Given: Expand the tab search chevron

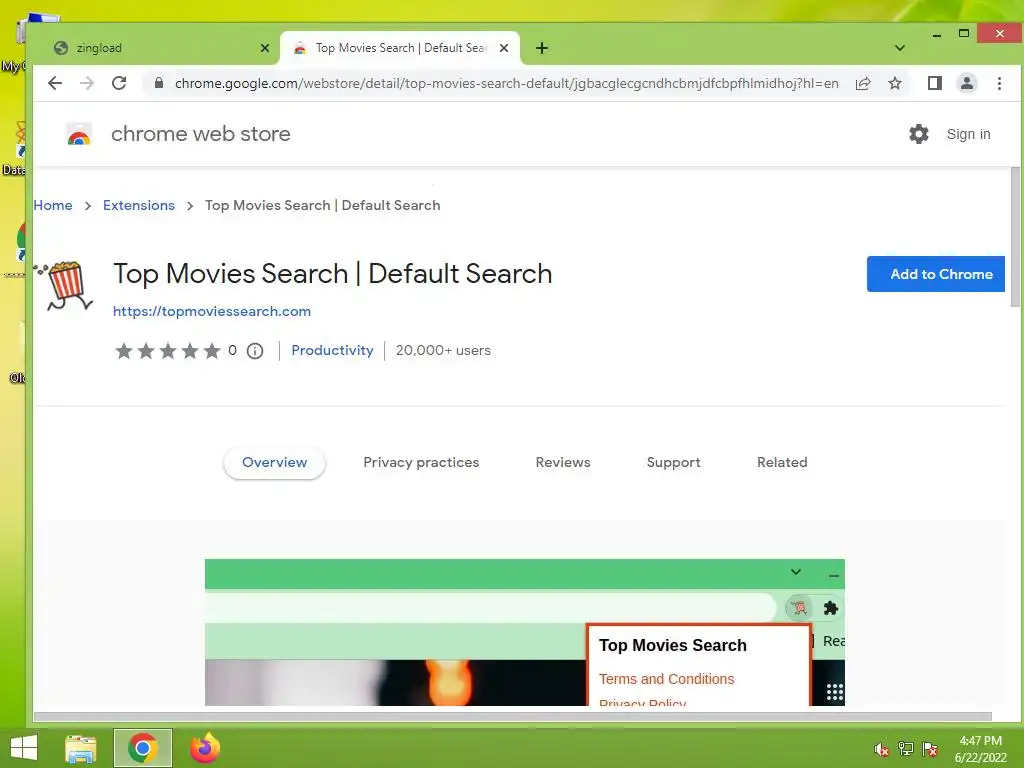Looking at the screenshot, I should click(x=899, y=48).
